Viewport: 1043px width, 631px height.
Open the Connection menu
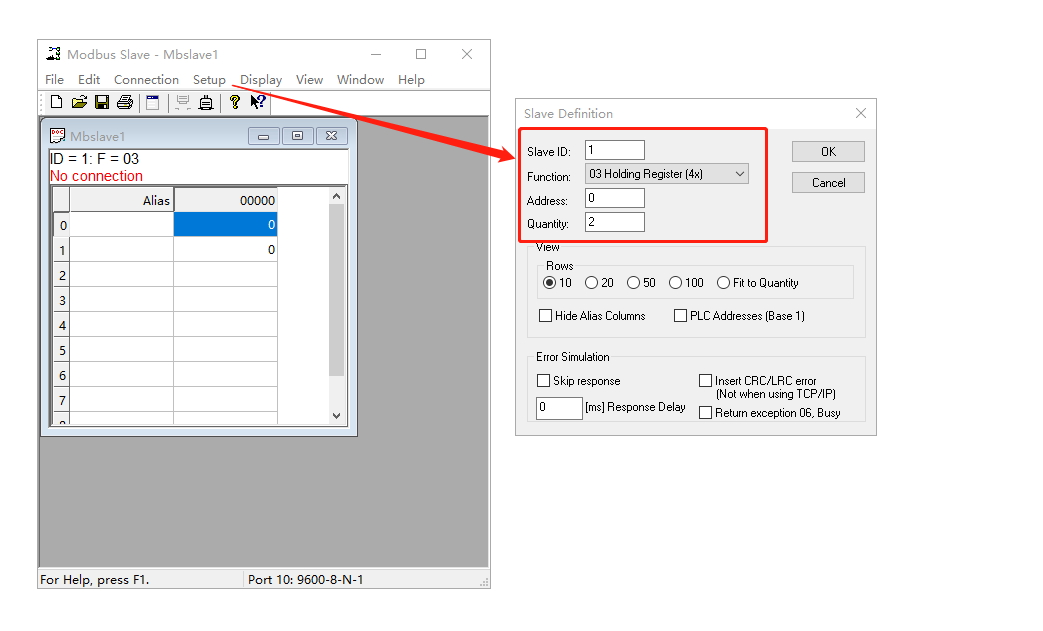pos(146,80)
